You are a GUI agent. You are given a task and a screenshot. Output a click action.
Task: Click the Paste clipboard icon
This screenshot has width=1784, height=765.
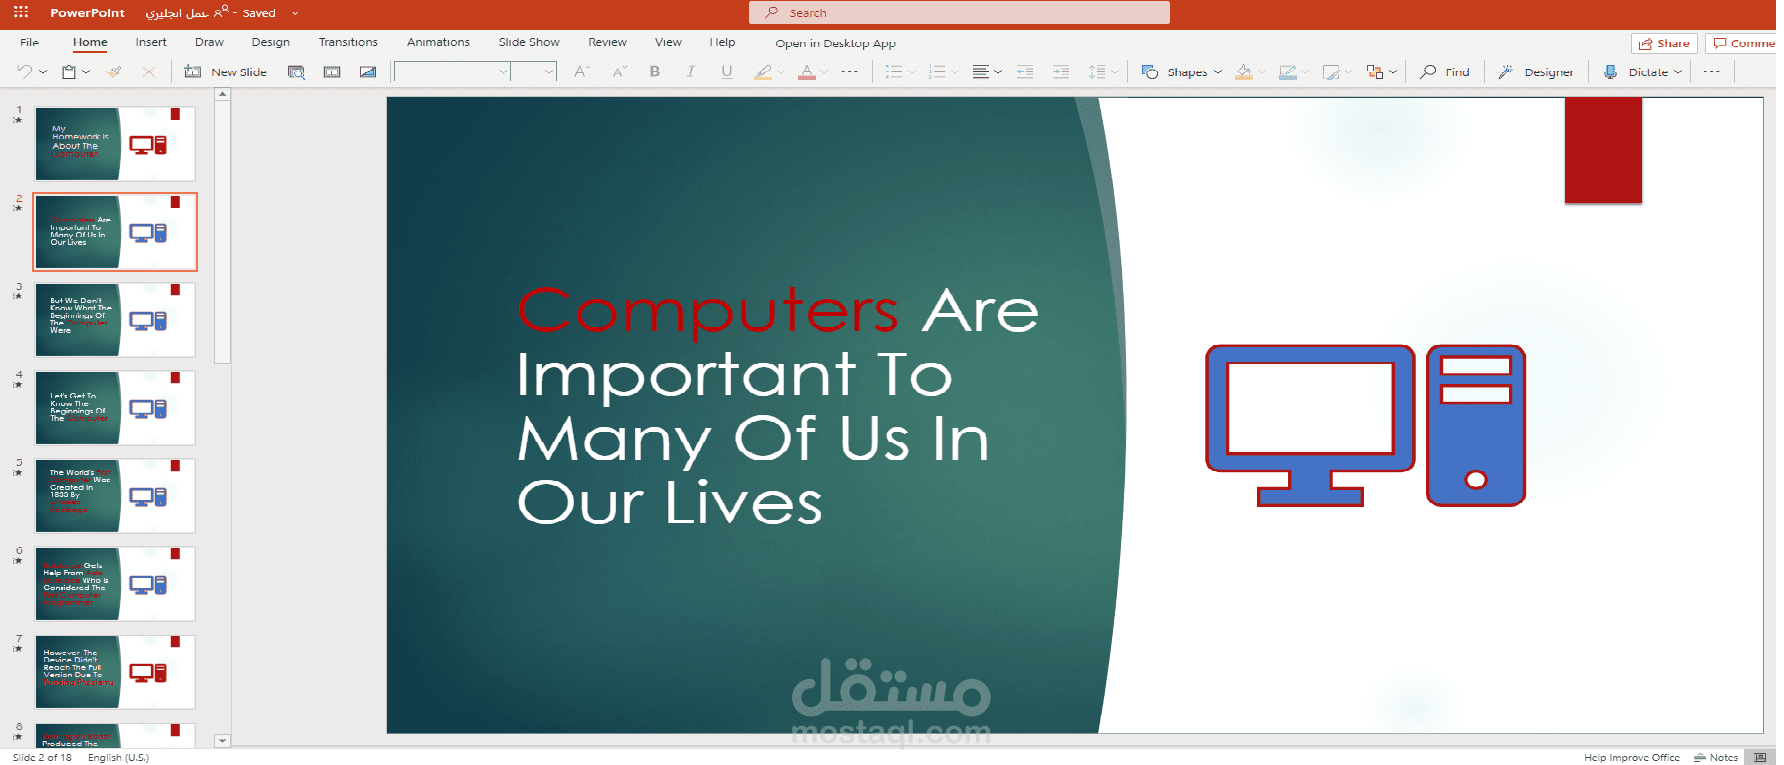[x=69, y=72]
